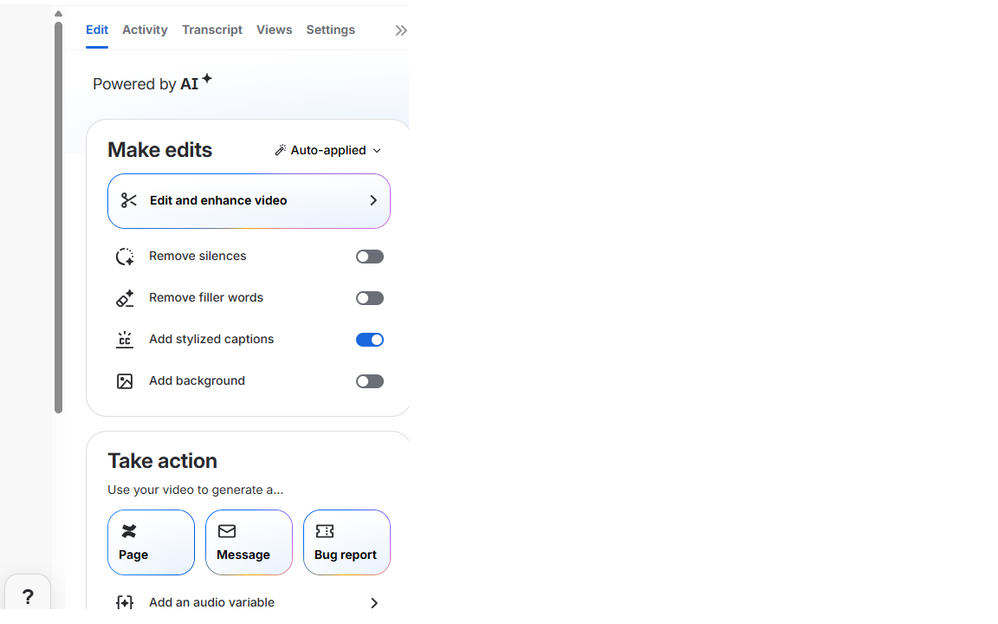This screenshot has width=998, height=624.
Task: Click the Remove silences label
Action: point(197,256)
